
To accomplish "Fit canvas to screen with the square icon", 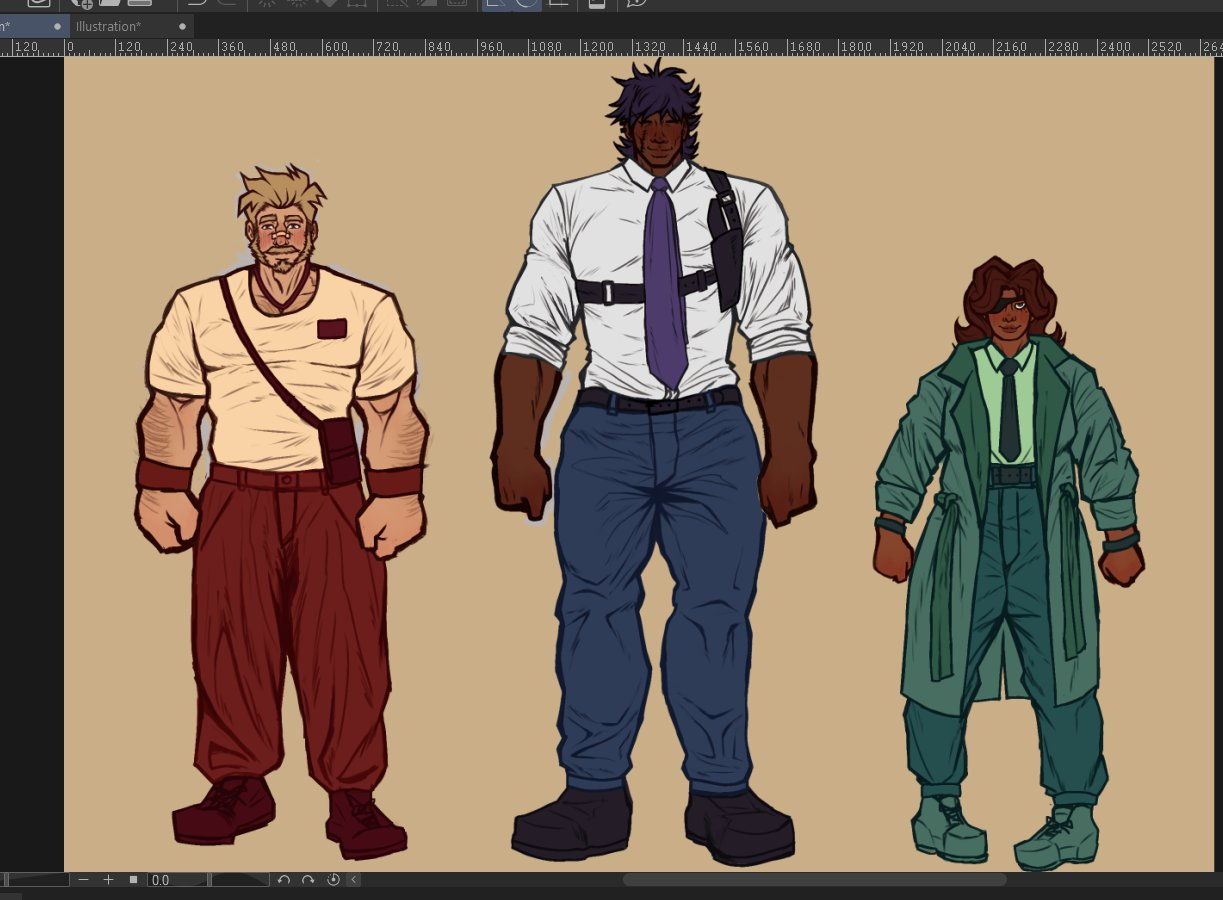I will 133,880.
